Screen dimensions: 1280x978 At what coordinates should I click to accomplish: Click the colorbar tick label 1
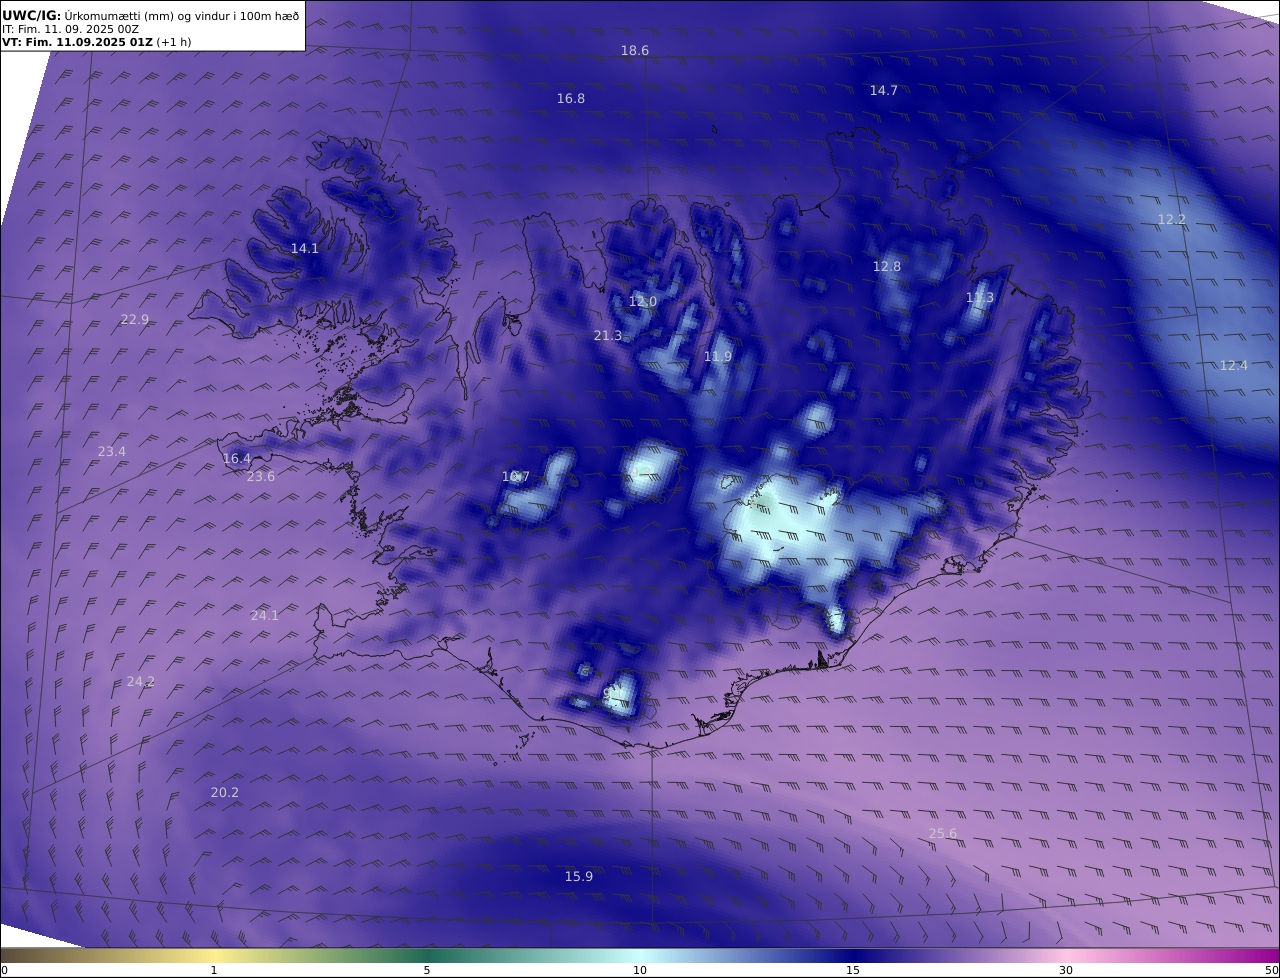(214, 970)
